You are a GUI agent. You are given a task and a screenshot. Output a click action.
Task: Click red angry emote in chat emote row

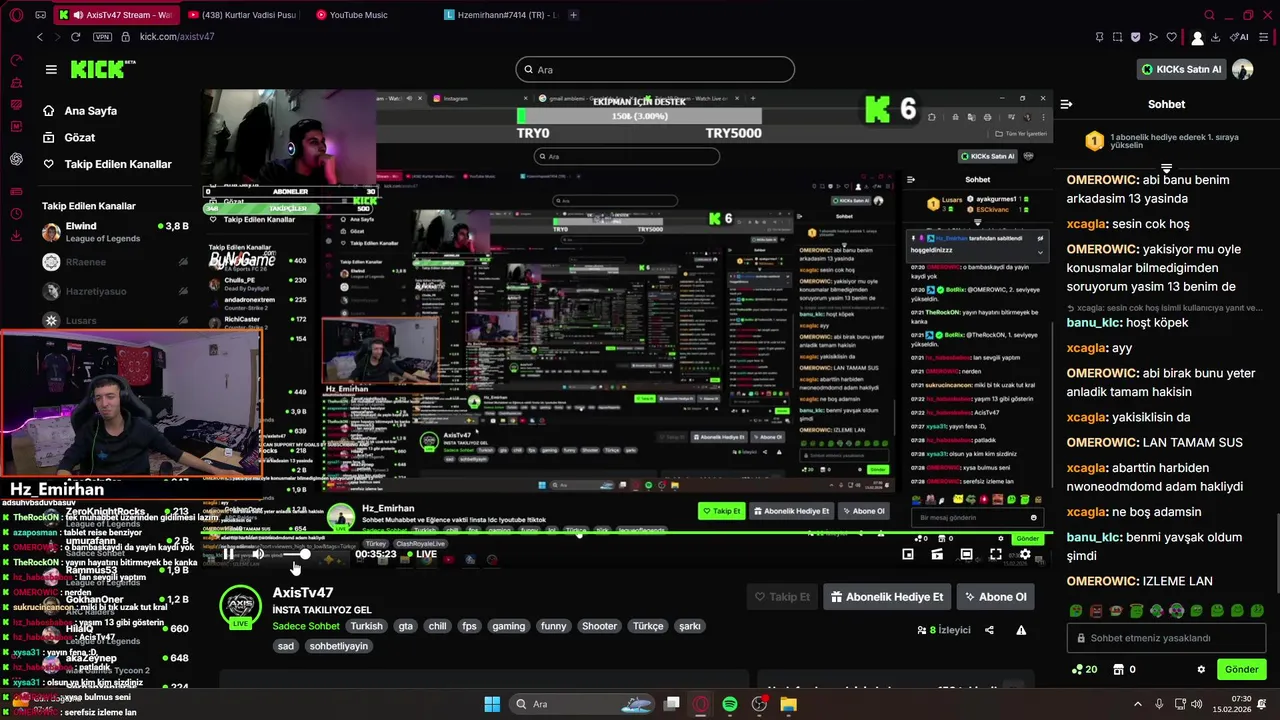tap(1096, 610)
